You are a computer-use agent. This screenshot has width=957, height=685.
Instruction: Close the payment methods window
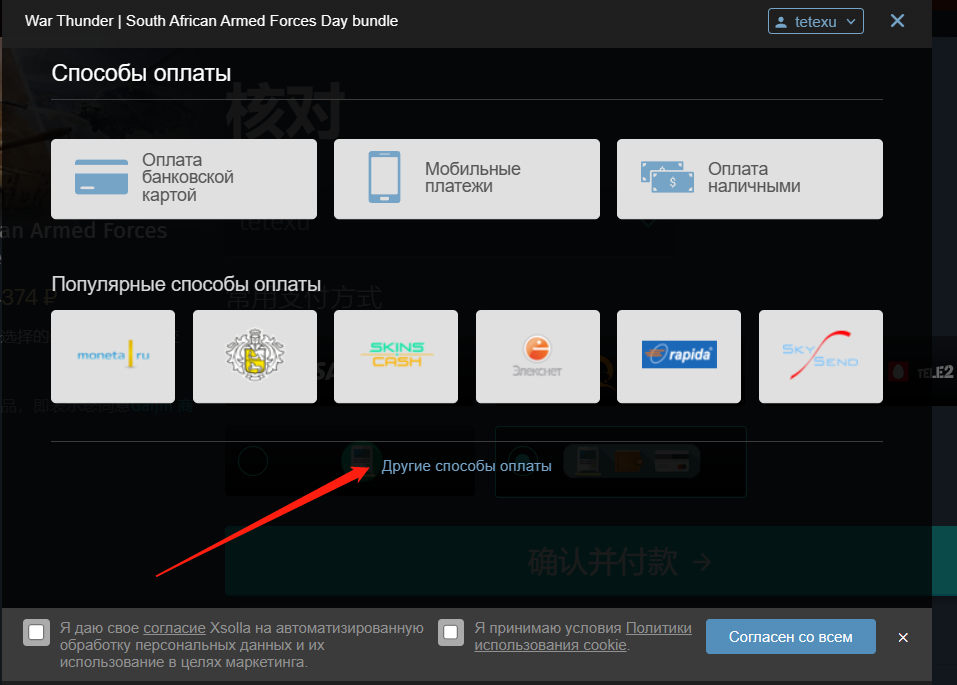[x=897, y=21]
